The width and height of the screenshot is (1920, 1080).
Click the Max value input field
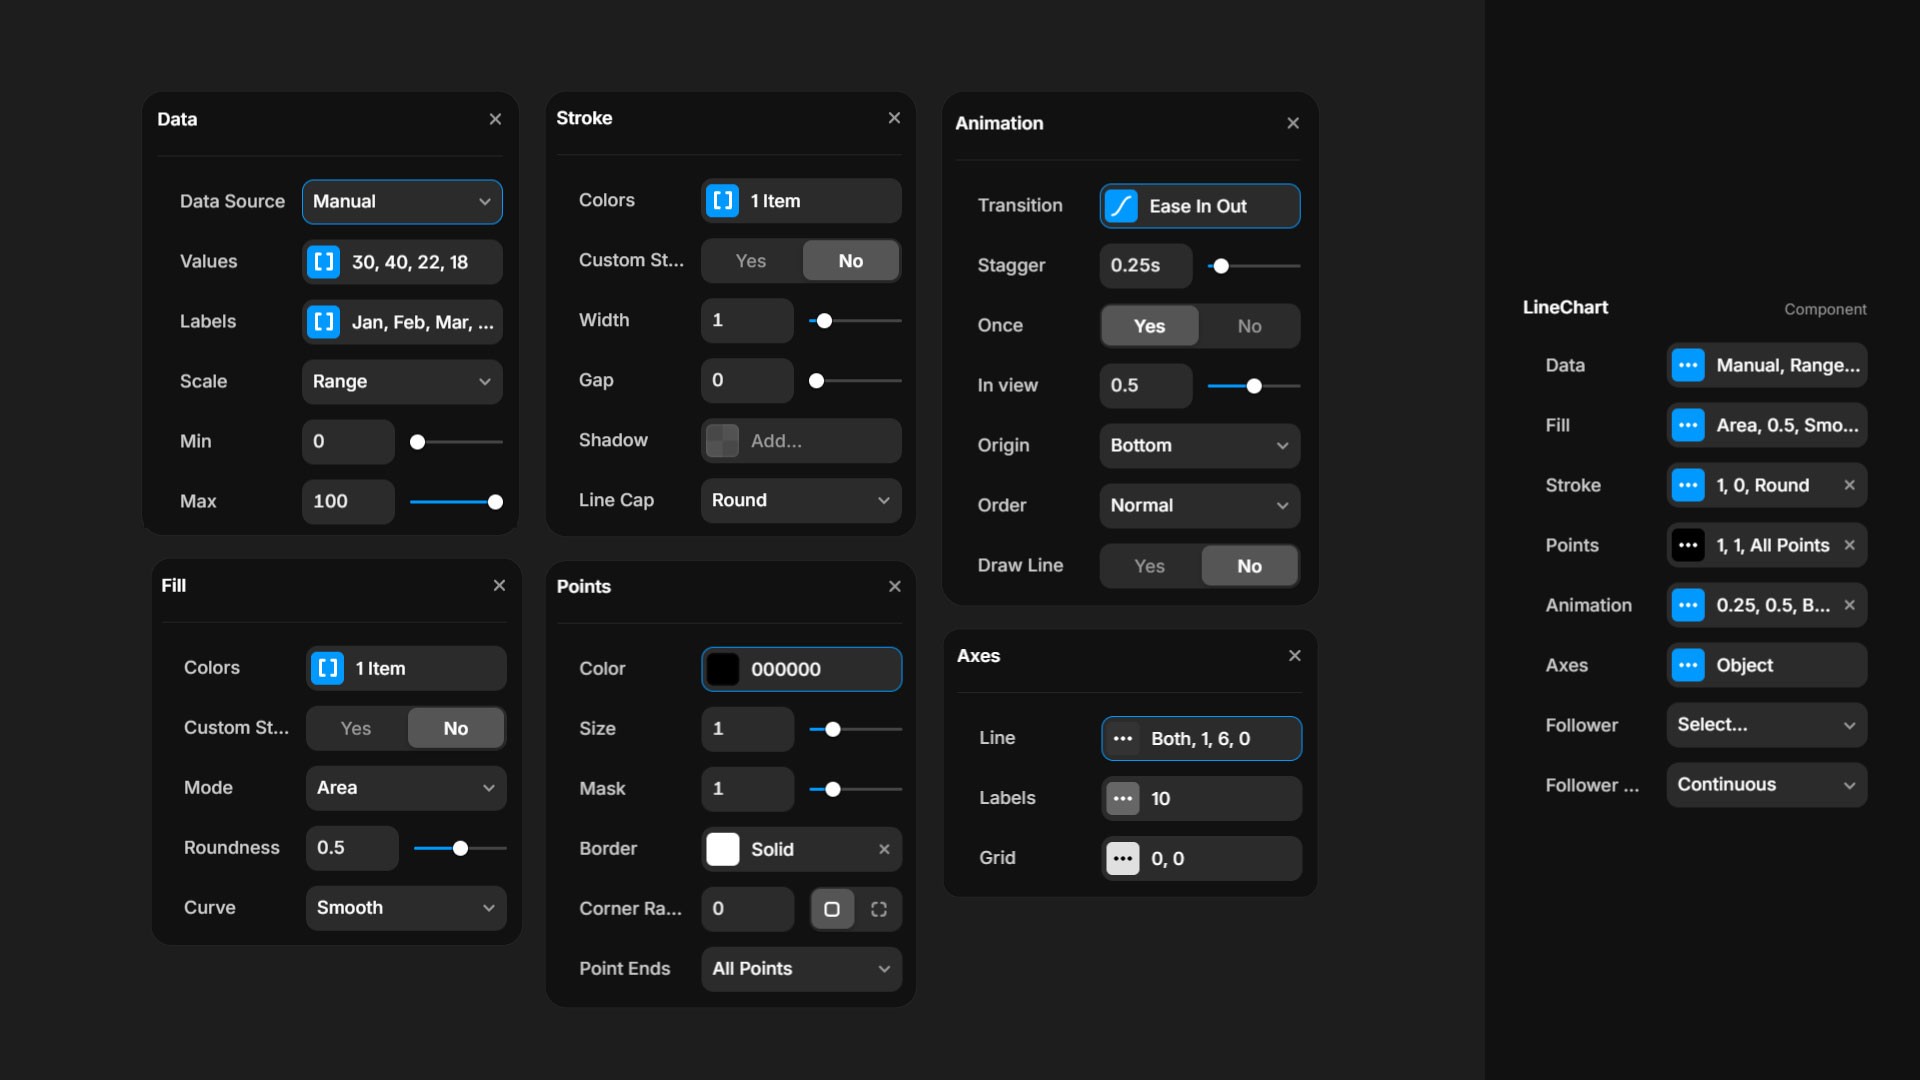point(347,501)
